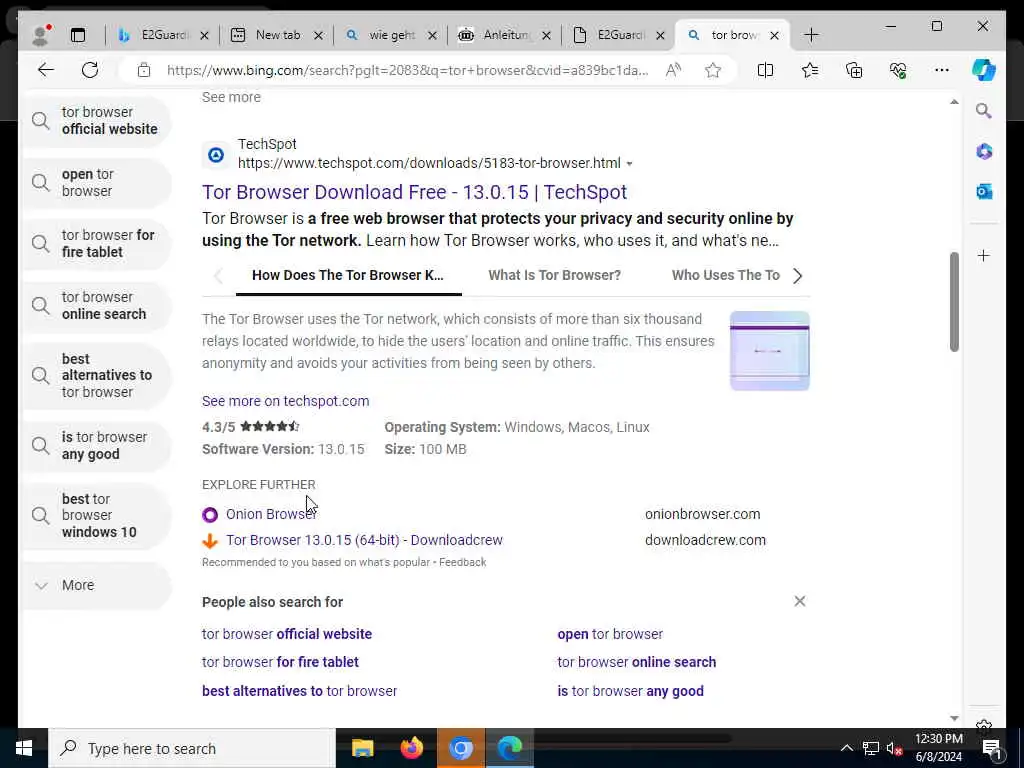This screenshot has height=768, width=1024.
Task: Open sidebar settings gear icon
Action: 984,726
